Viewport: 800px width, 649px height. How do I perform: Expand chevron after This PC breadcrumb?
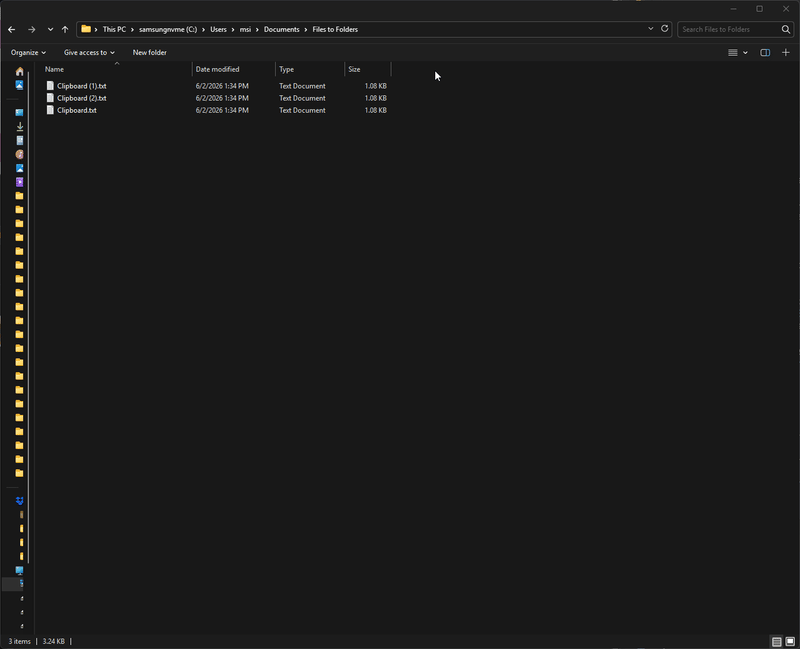coord(132,30)
